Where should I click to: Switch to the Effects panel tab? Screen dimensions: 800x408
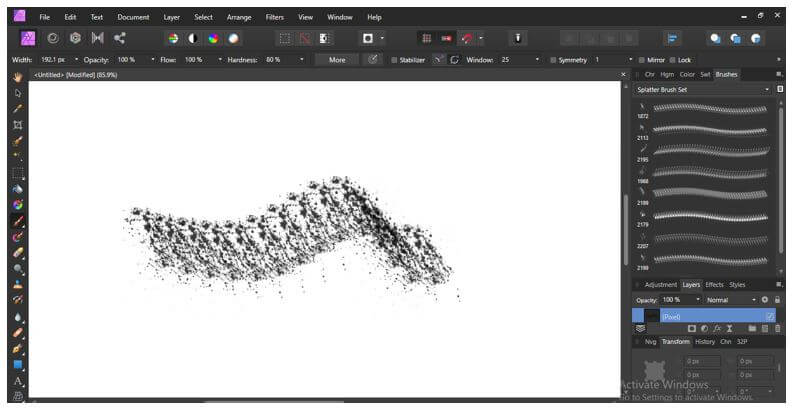pos(714,285)
